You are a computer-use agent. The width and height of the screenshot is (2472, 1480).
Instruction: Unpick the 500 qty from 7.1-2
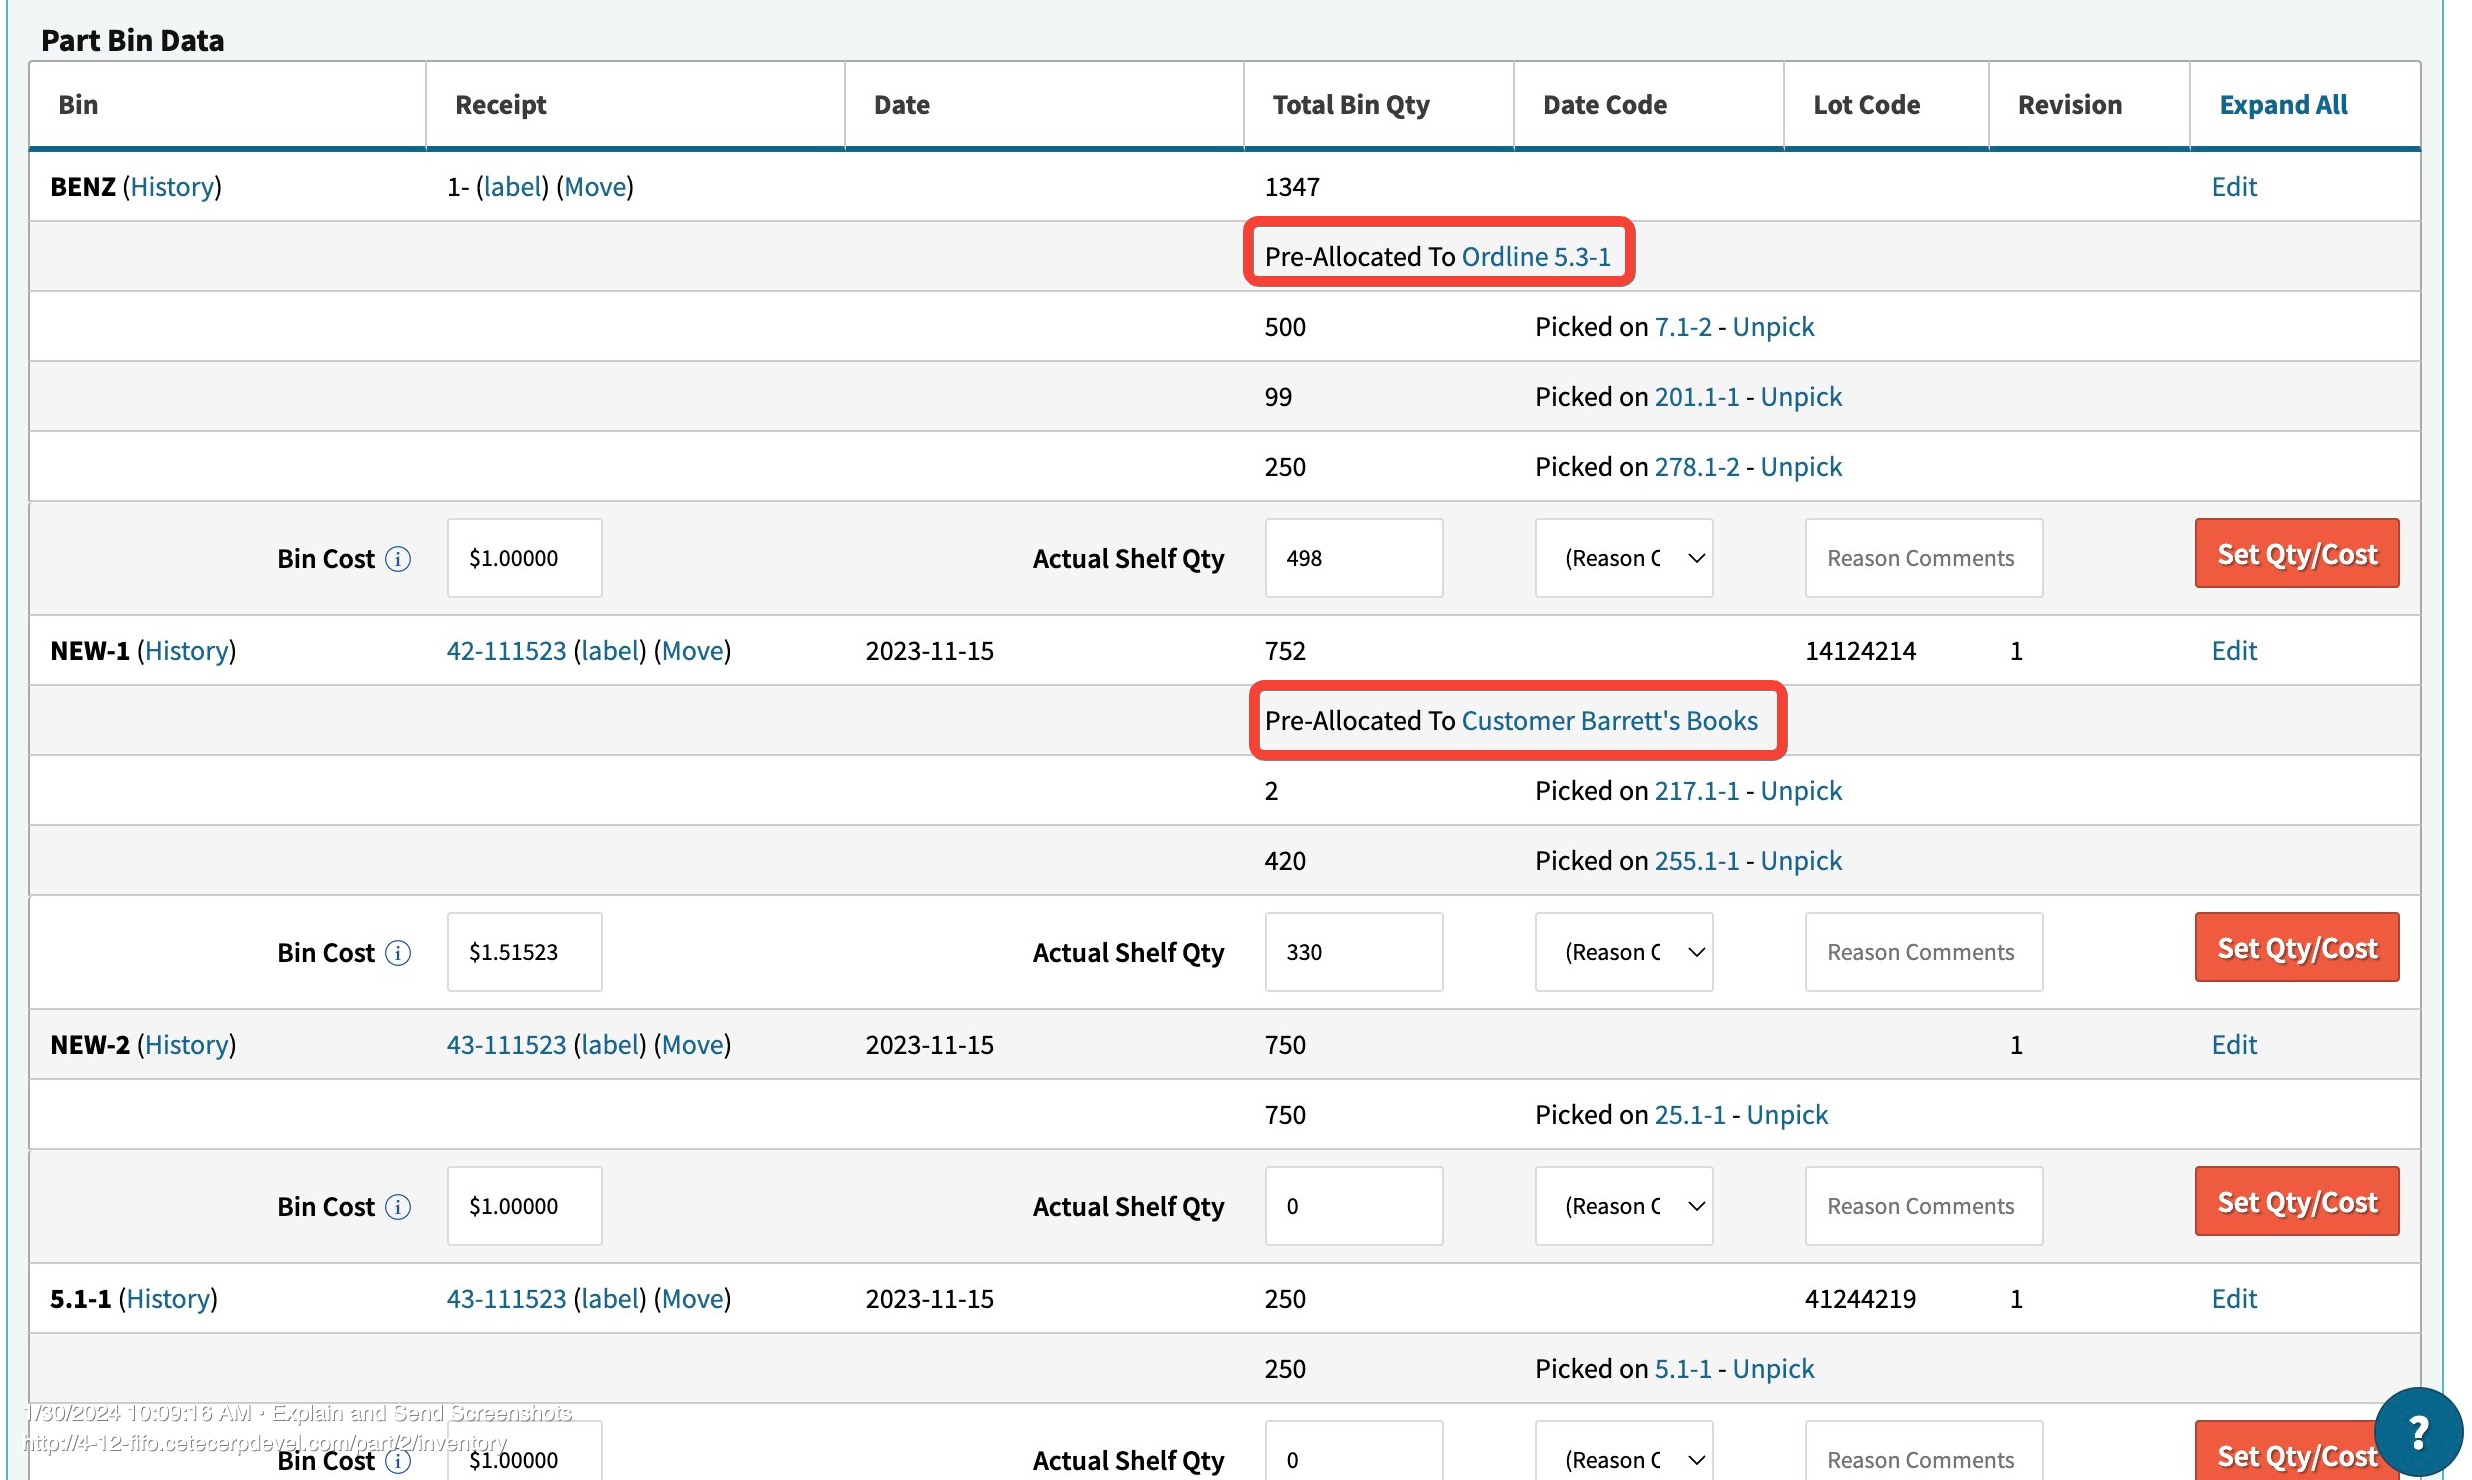pos(1772,327)
